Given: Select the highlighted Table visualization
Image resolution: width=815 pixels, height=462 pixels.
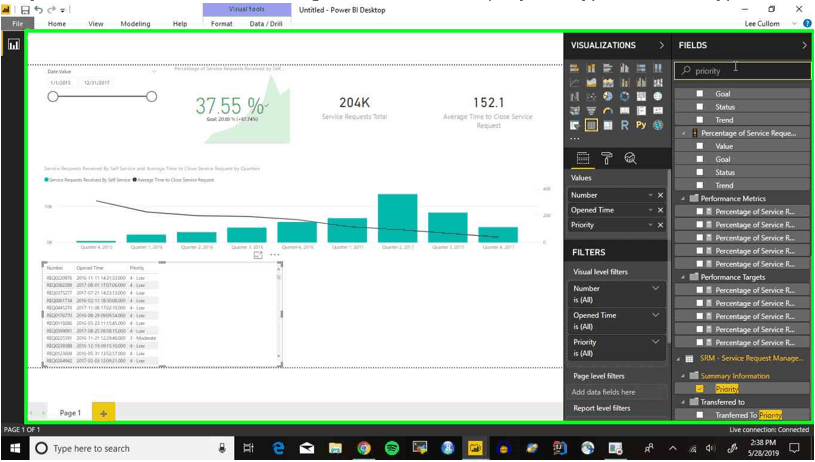Looking at the screenshot, I should click(591, 125).
